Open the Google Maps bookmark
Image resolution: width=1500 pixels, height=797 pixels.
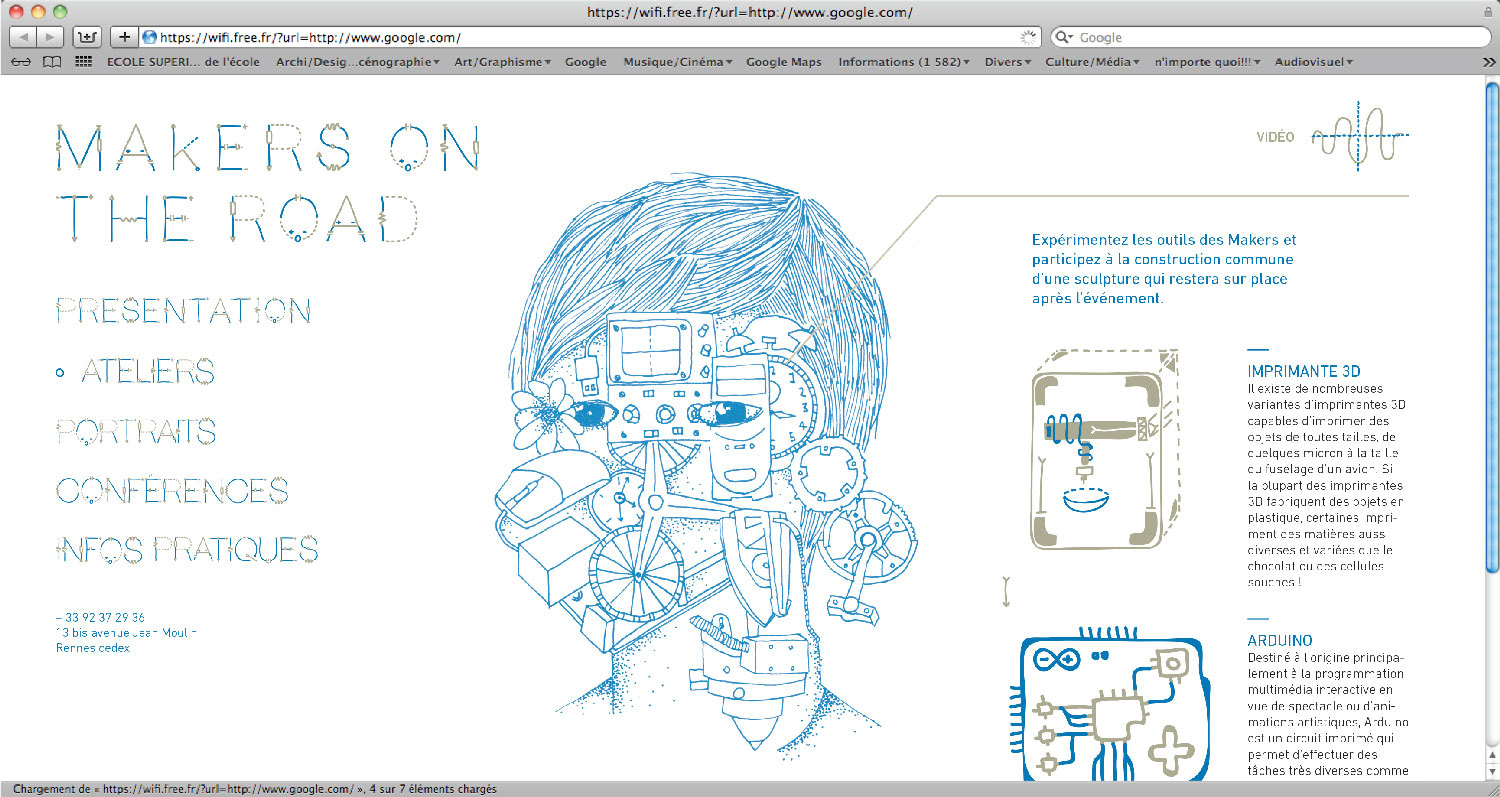point(784,62)
